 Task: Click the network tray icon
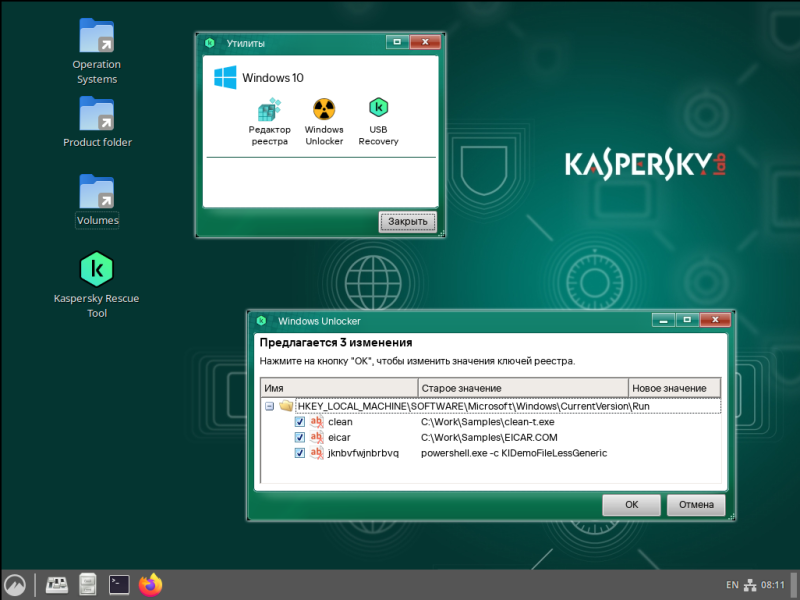point(749,585)
